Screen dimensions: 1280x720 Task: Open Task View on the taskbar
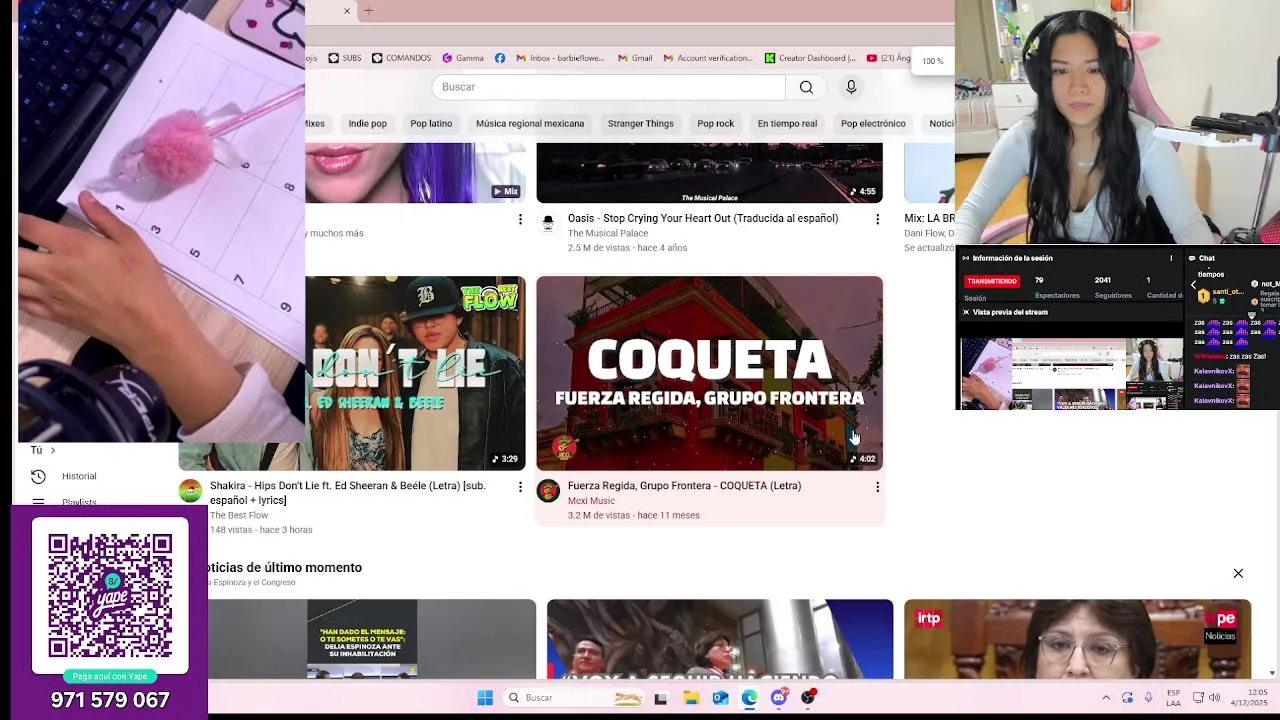pyautogui.click(x=661, y=698)
